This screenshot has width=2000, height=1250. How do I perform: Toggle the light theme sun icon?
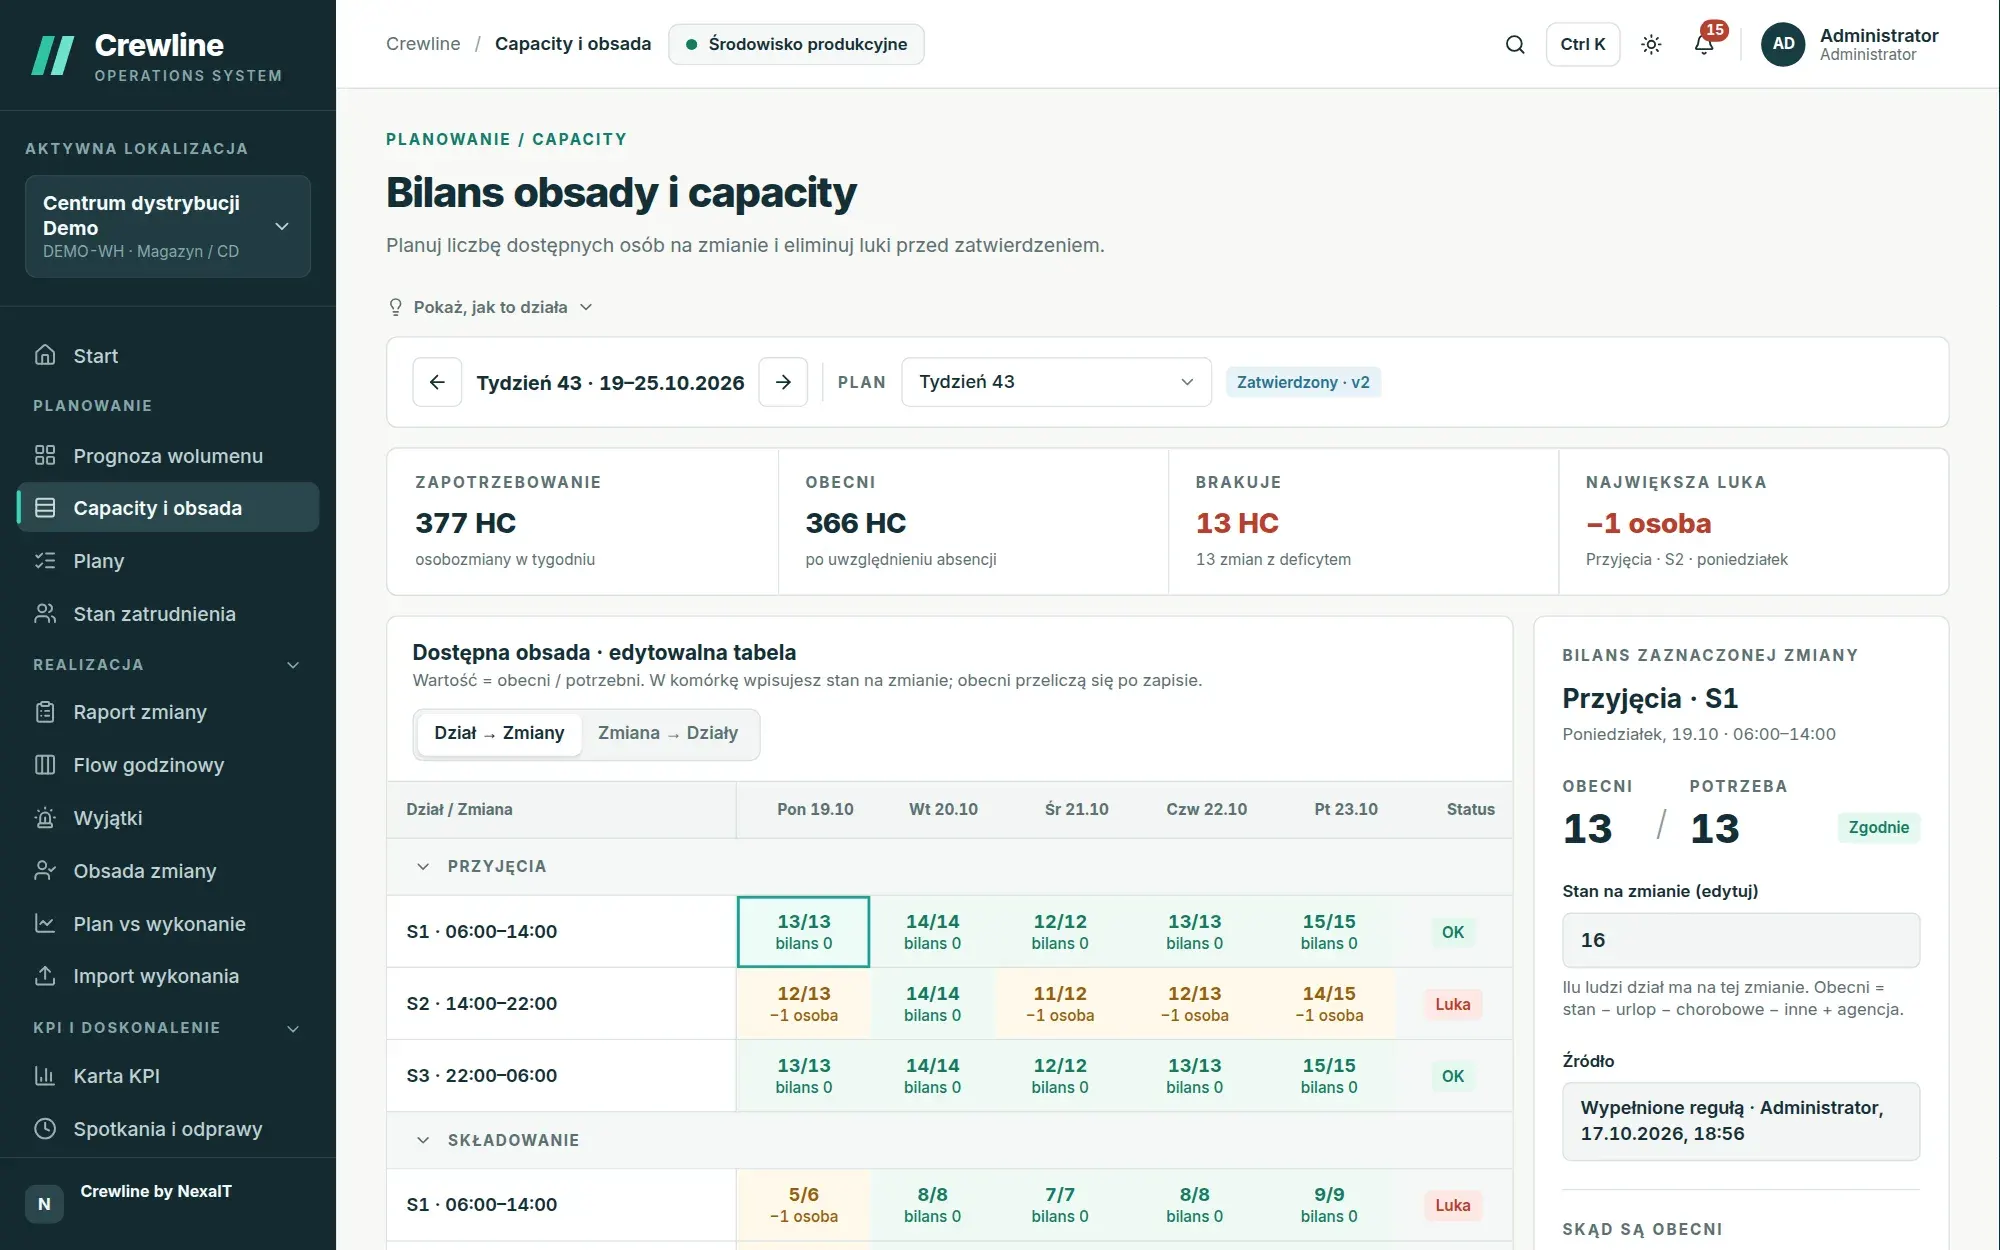(x=1651, y=44)
